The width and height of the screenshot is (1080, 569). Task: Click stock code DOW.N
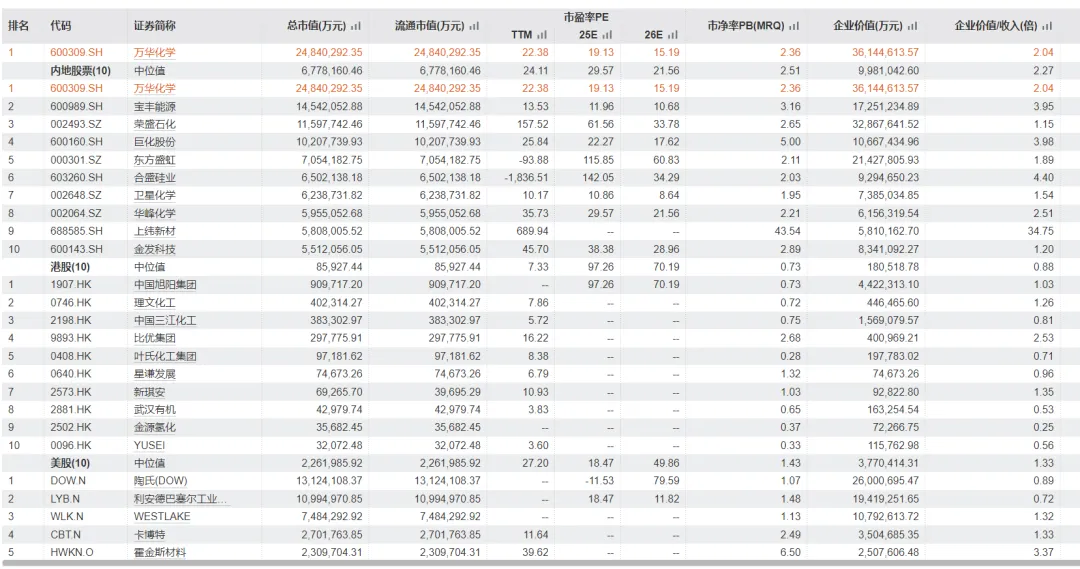[68, 481]
